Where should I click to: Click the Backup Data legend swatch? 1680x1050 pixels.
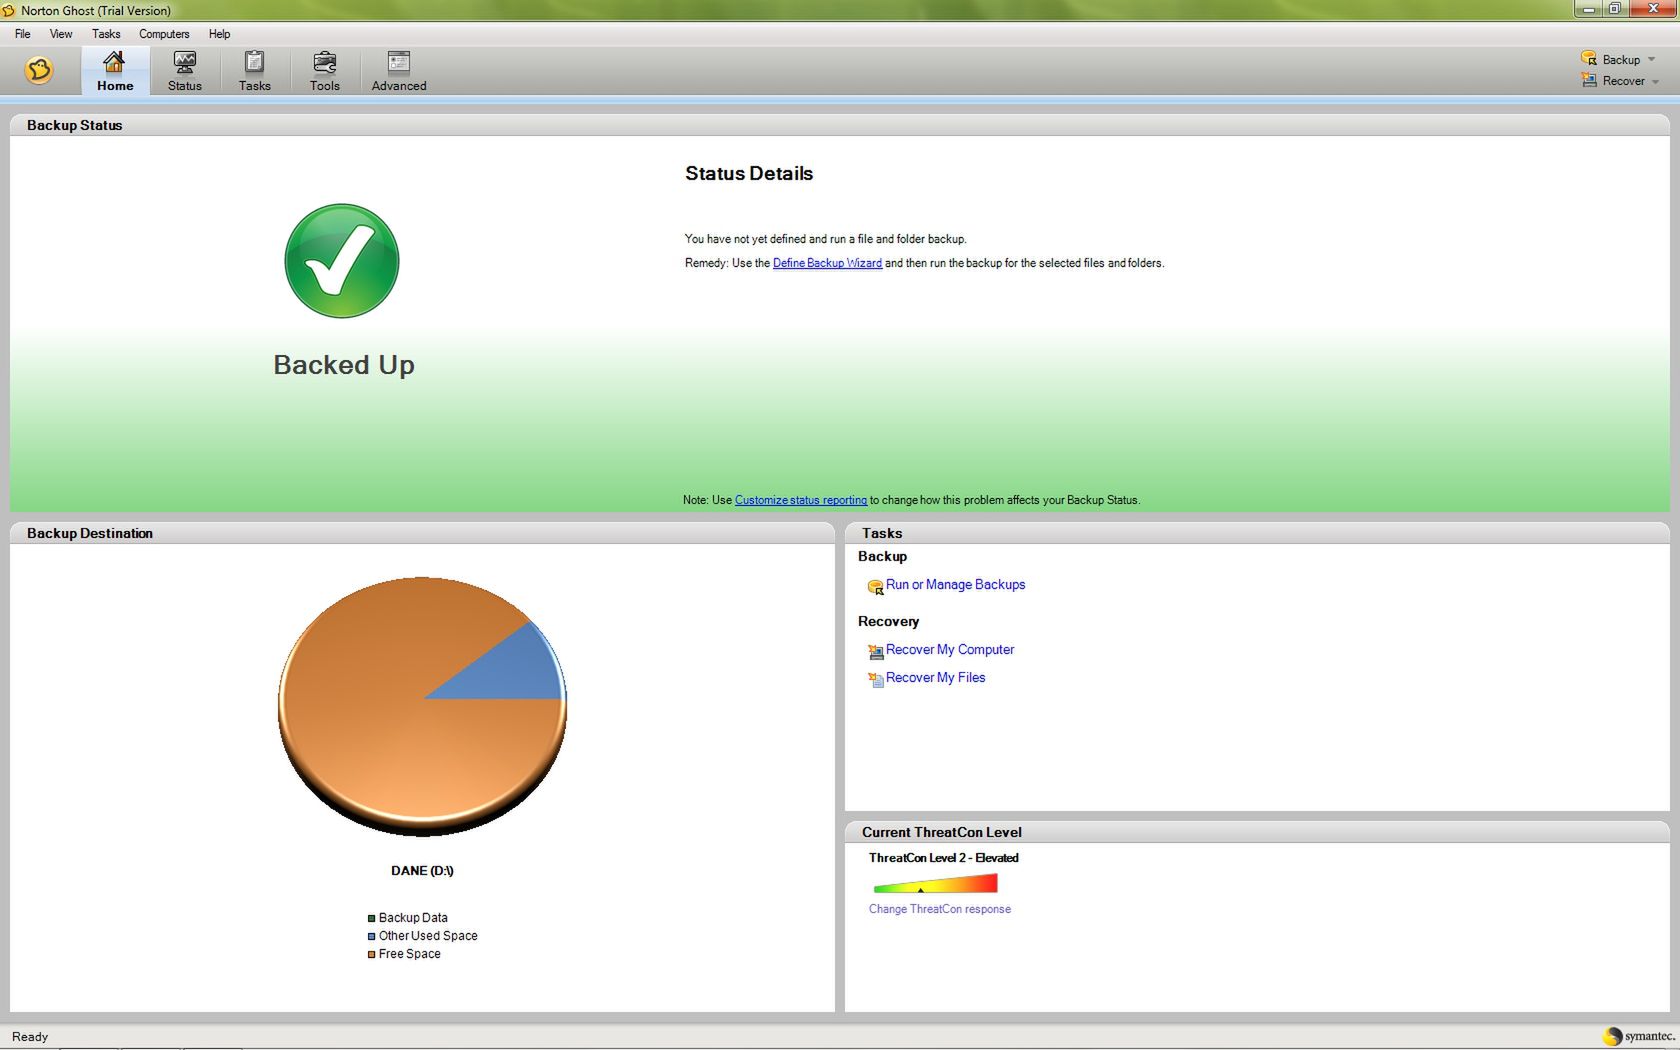tap(371, 918)
